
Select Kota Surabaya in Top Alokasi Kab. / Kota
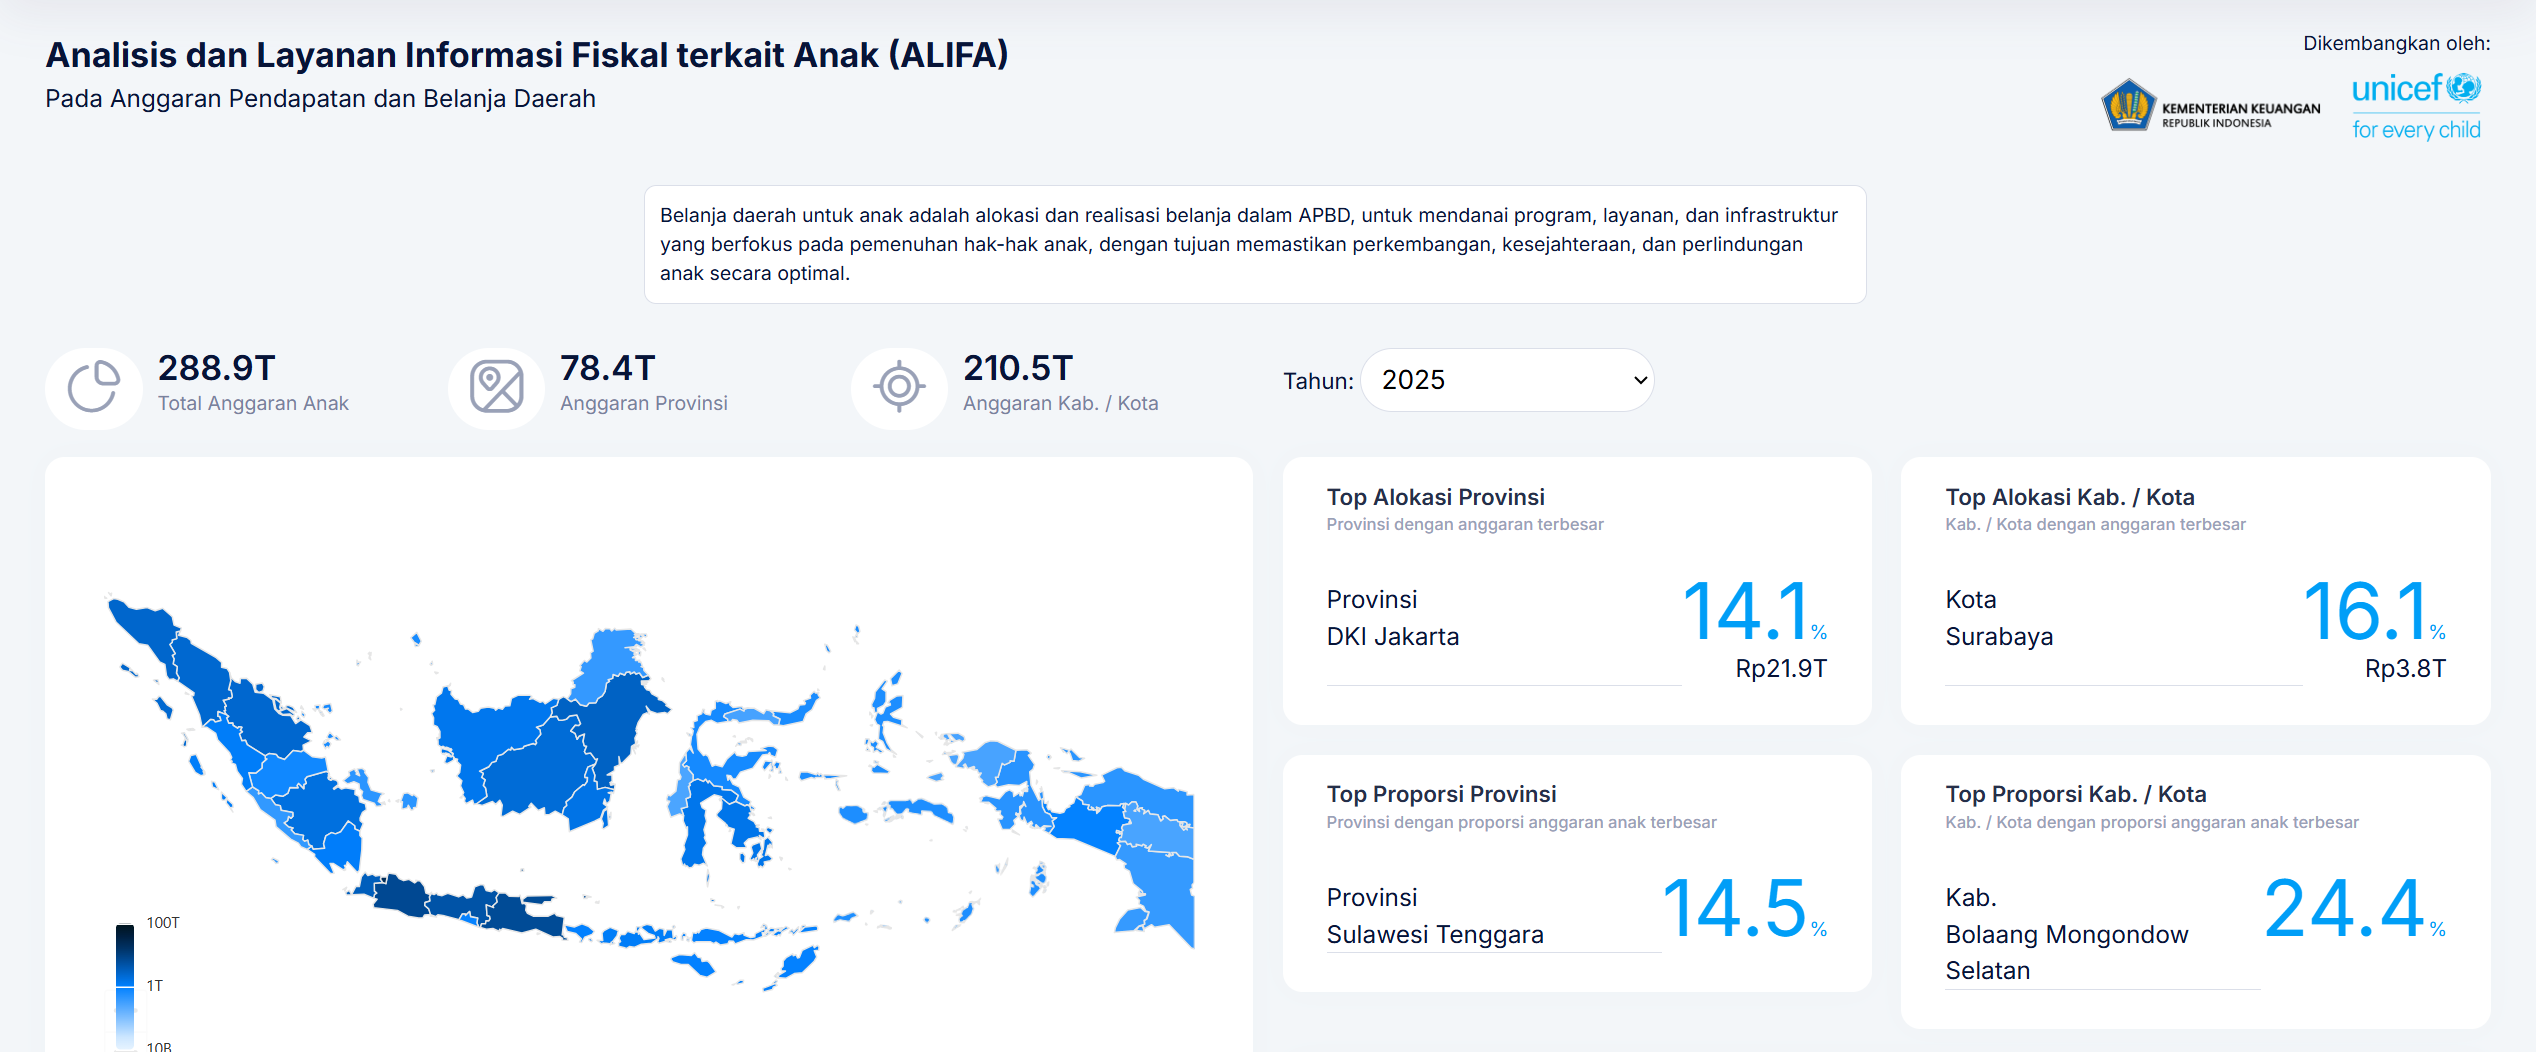(x=1999, y=636)
